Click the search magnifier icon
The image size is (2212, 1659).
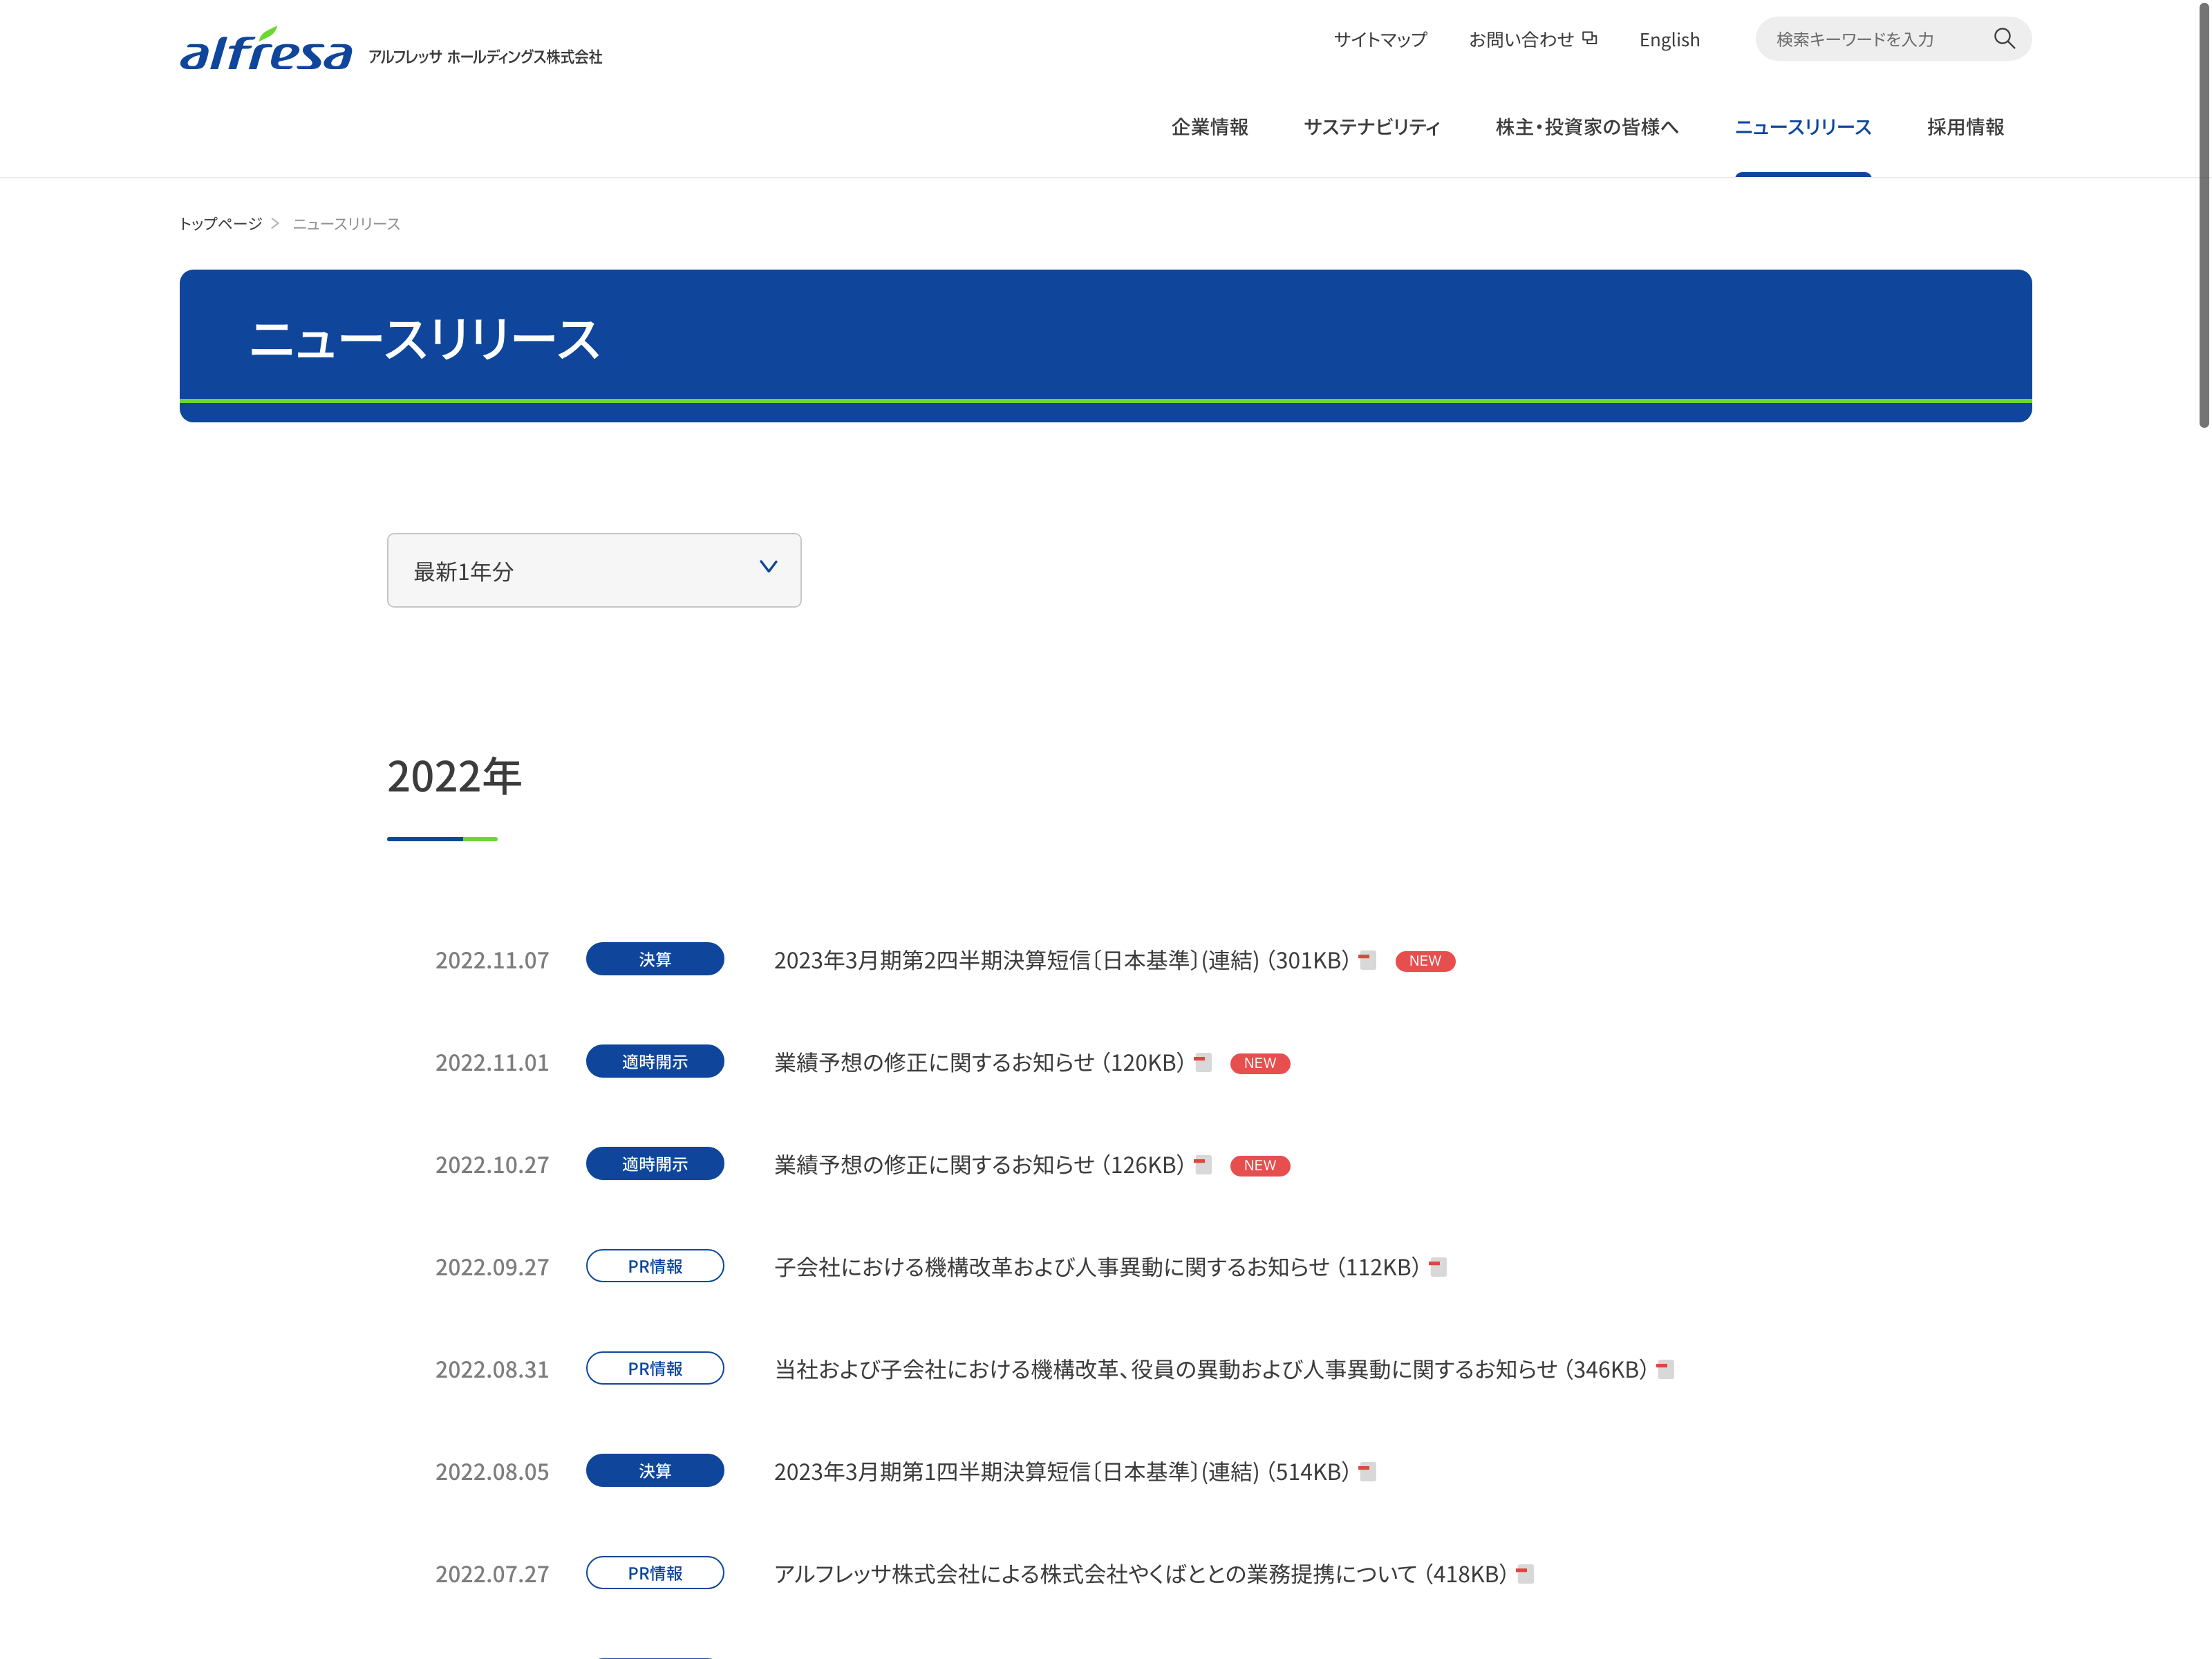coord(2003,38)
